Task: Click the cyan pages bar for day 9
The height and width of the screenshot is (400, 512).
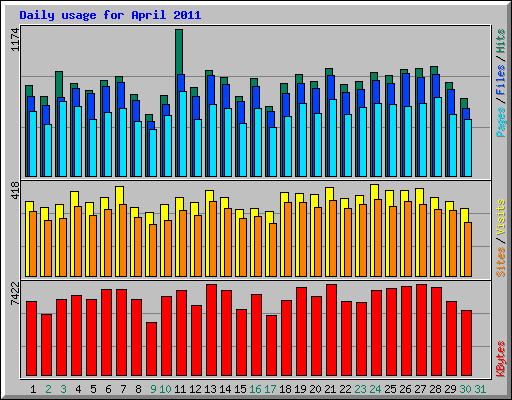Action: (153, 153)
